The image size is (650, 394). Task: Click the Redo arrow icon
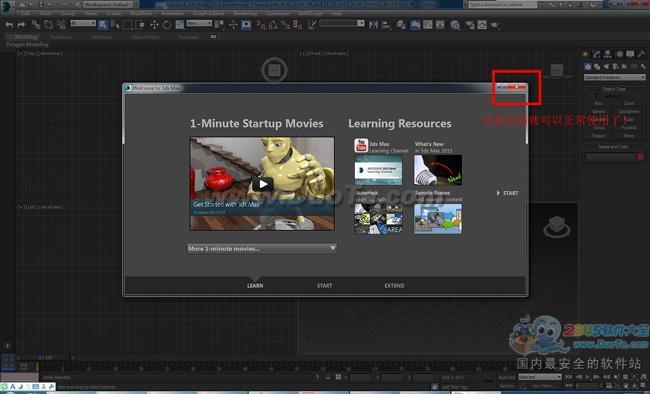click(x=21, y=25)
